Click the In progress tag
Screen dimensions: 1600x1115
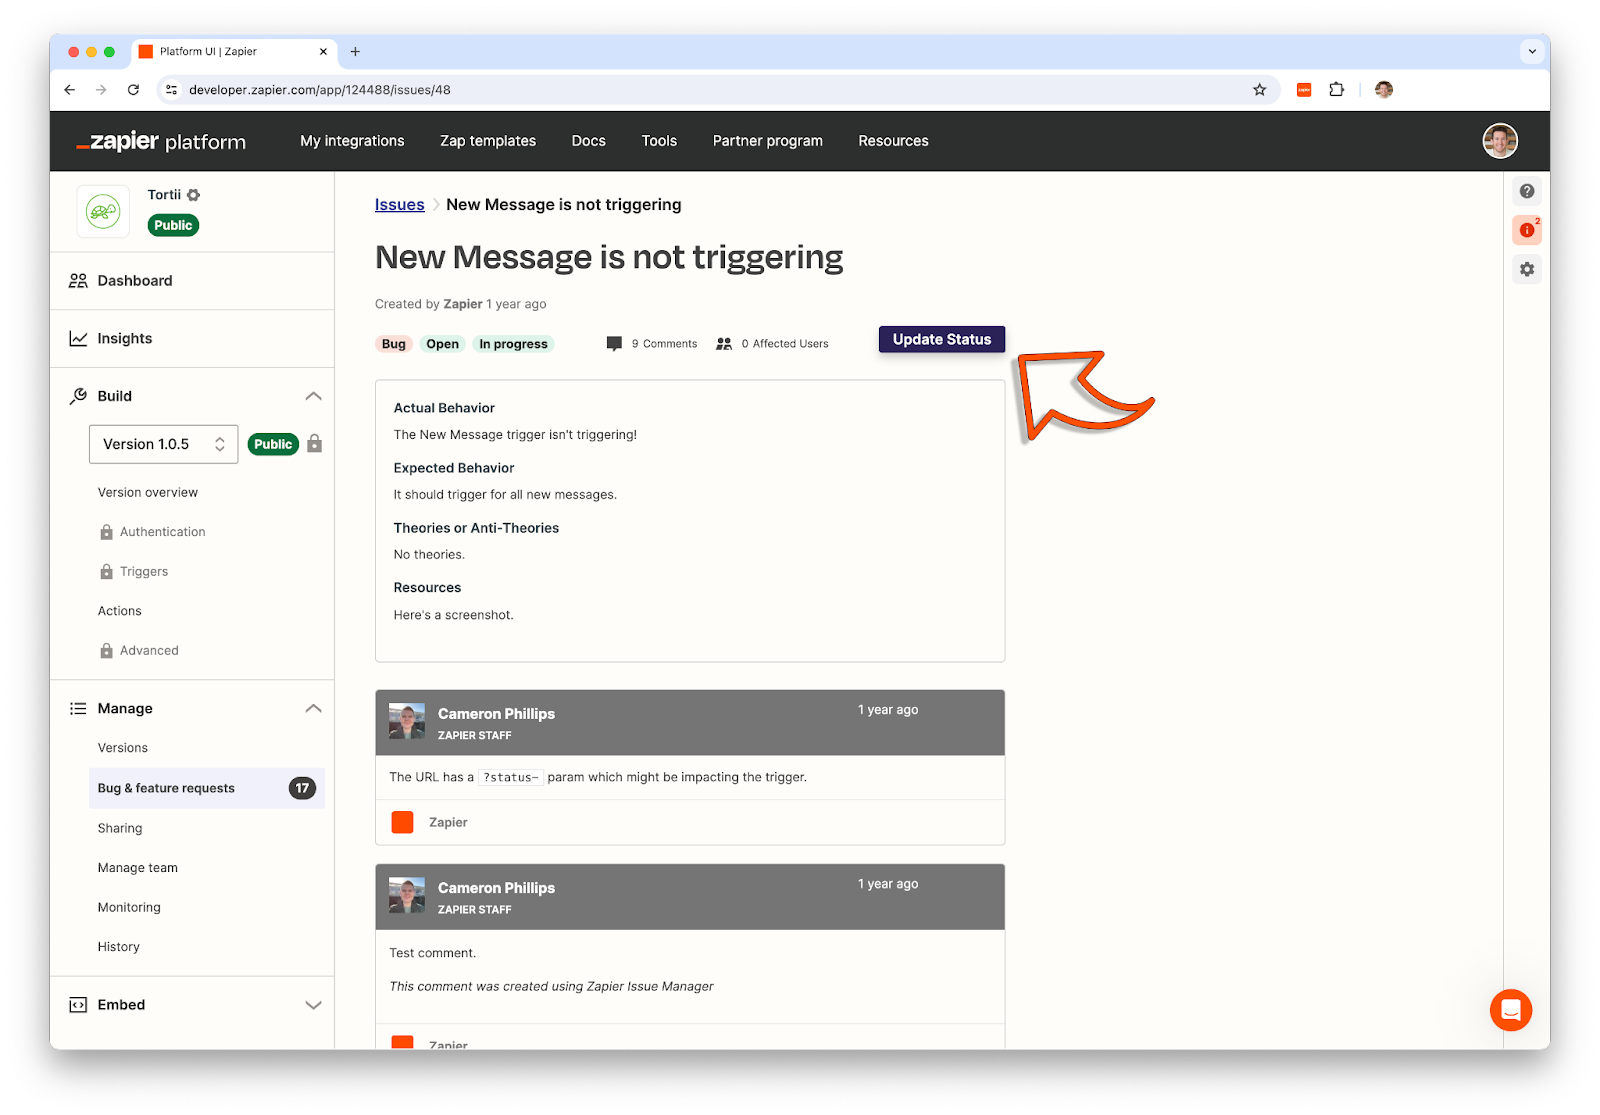coord(513,344)
